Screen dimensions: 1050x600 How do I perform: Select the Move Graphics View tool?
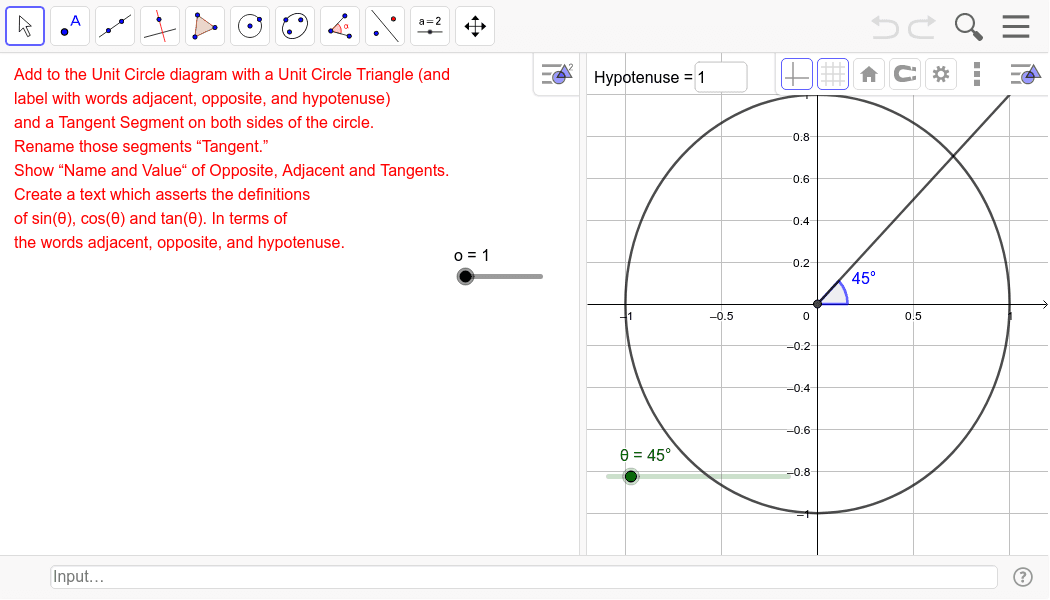(x=474, y=26)
